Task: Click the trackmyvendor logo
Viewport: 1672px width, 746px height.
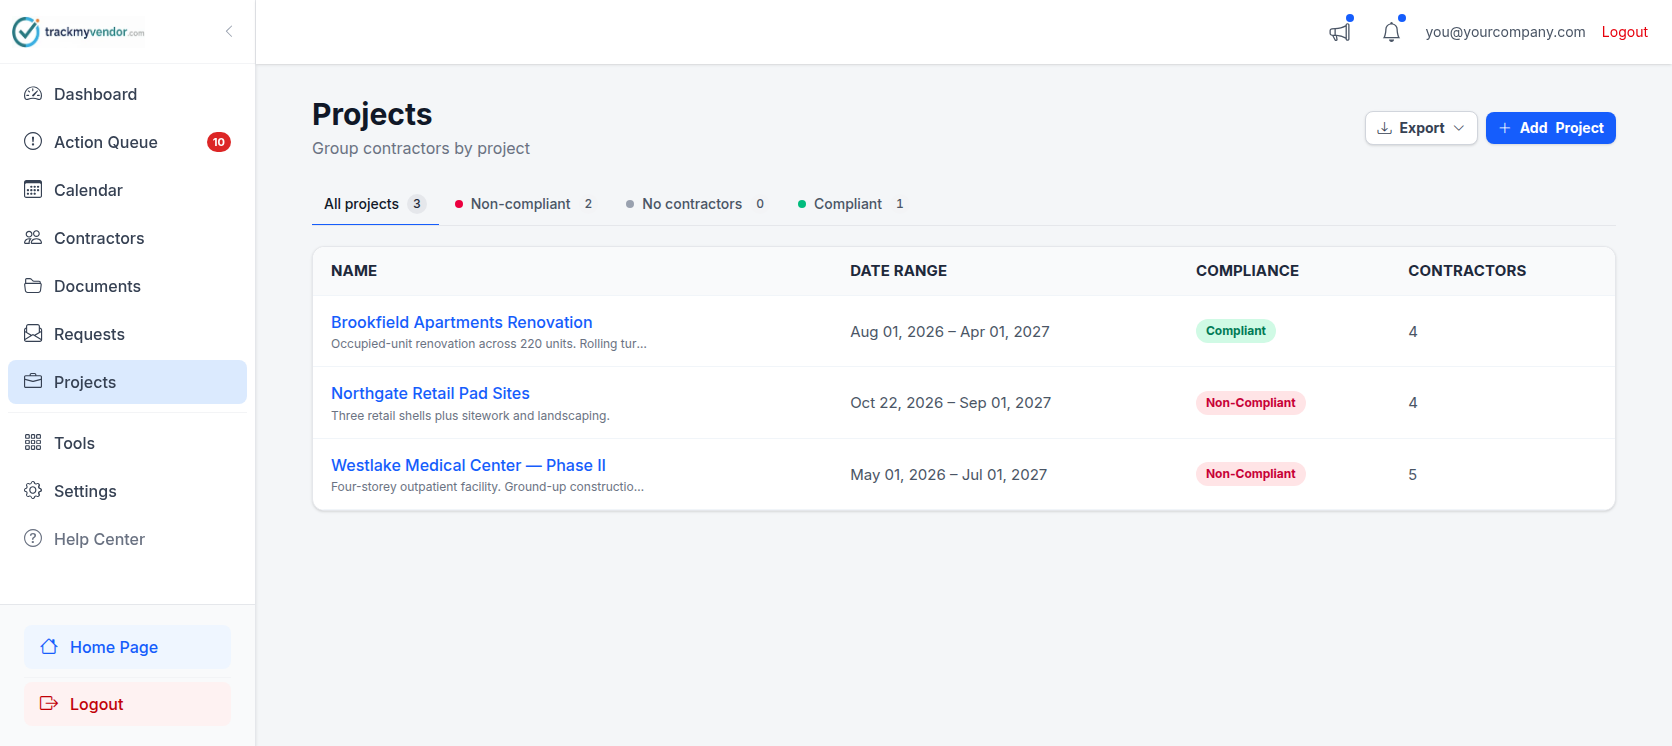Action: [x=78, y=32]
